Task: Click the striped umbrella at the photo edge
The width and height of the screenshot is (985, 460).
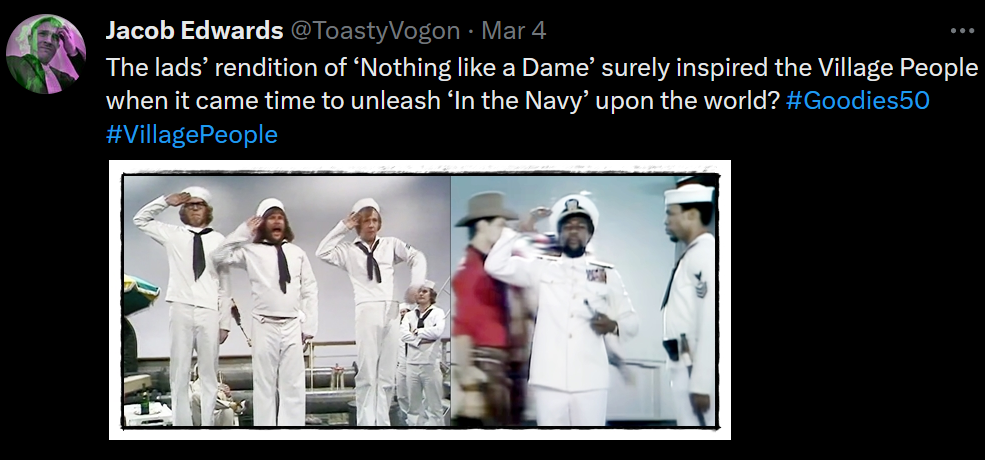Action: coord(138,294)
